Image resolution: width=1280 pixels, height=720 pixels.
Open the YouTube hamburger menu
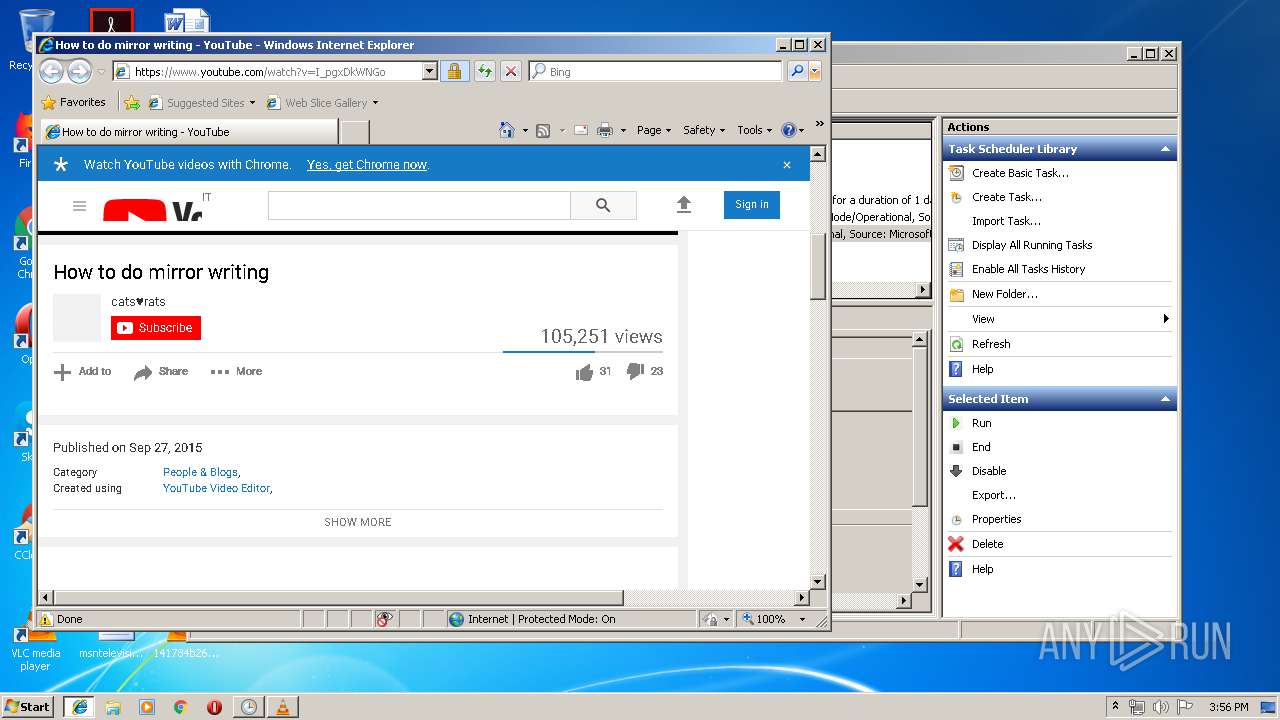pos(79,206)
